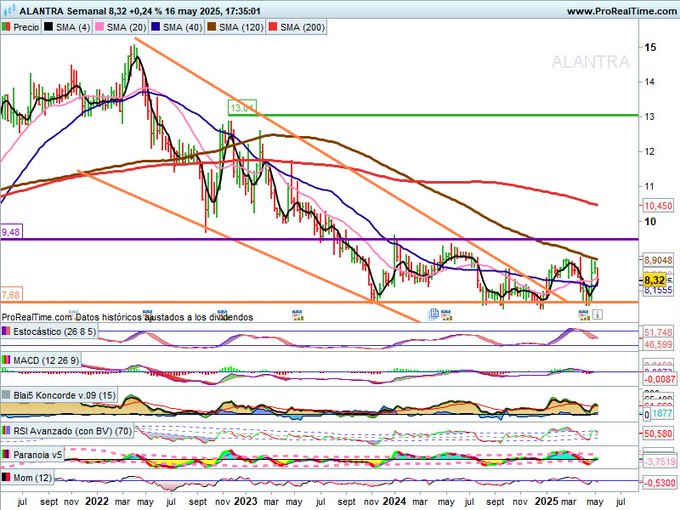Click the 46,599 stochastic value tag
680x510 pixels.
658,344
